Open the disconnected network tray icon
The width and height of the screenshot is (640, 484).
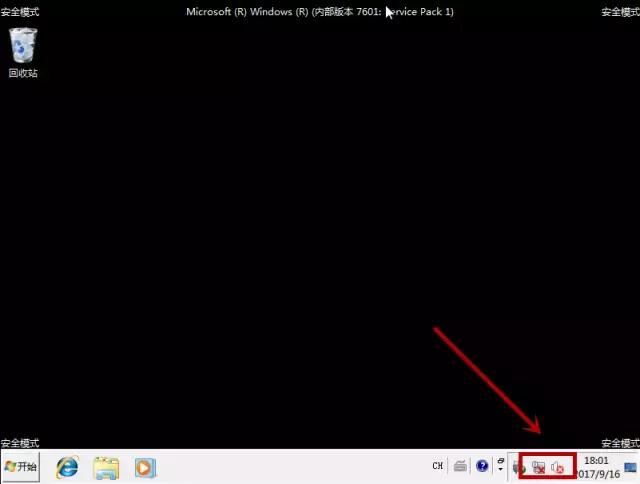click(x=538, y=467)
